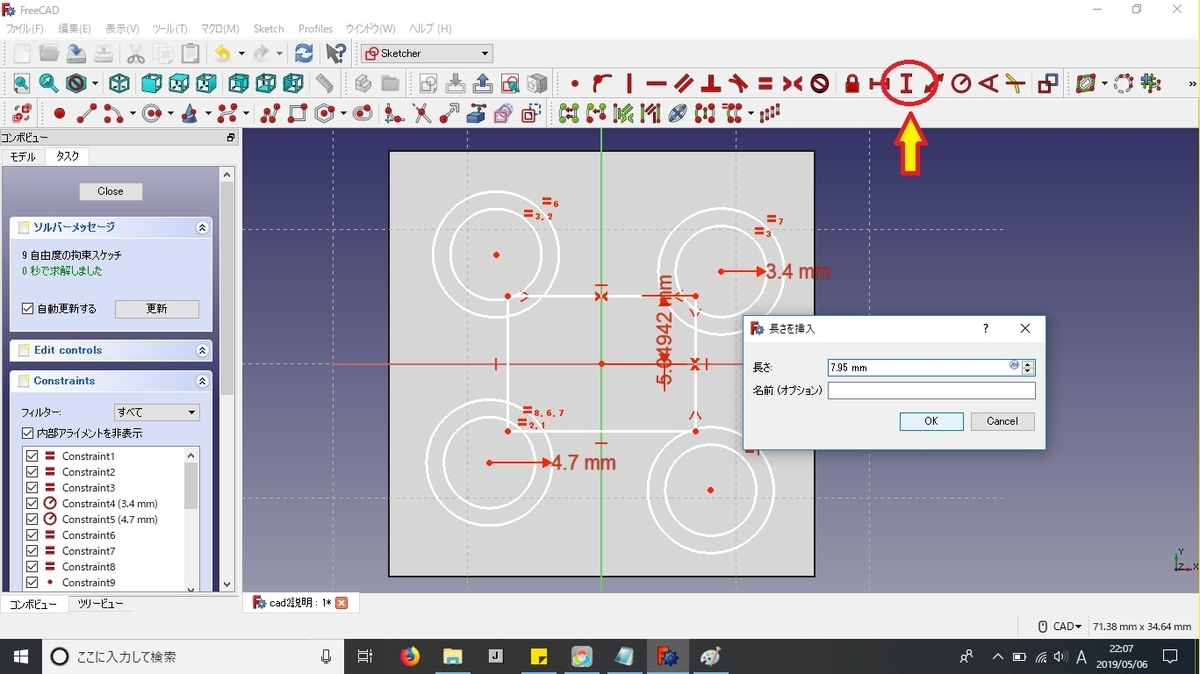
Task: Click the What's This help icon
Action: tap(336, 53)
